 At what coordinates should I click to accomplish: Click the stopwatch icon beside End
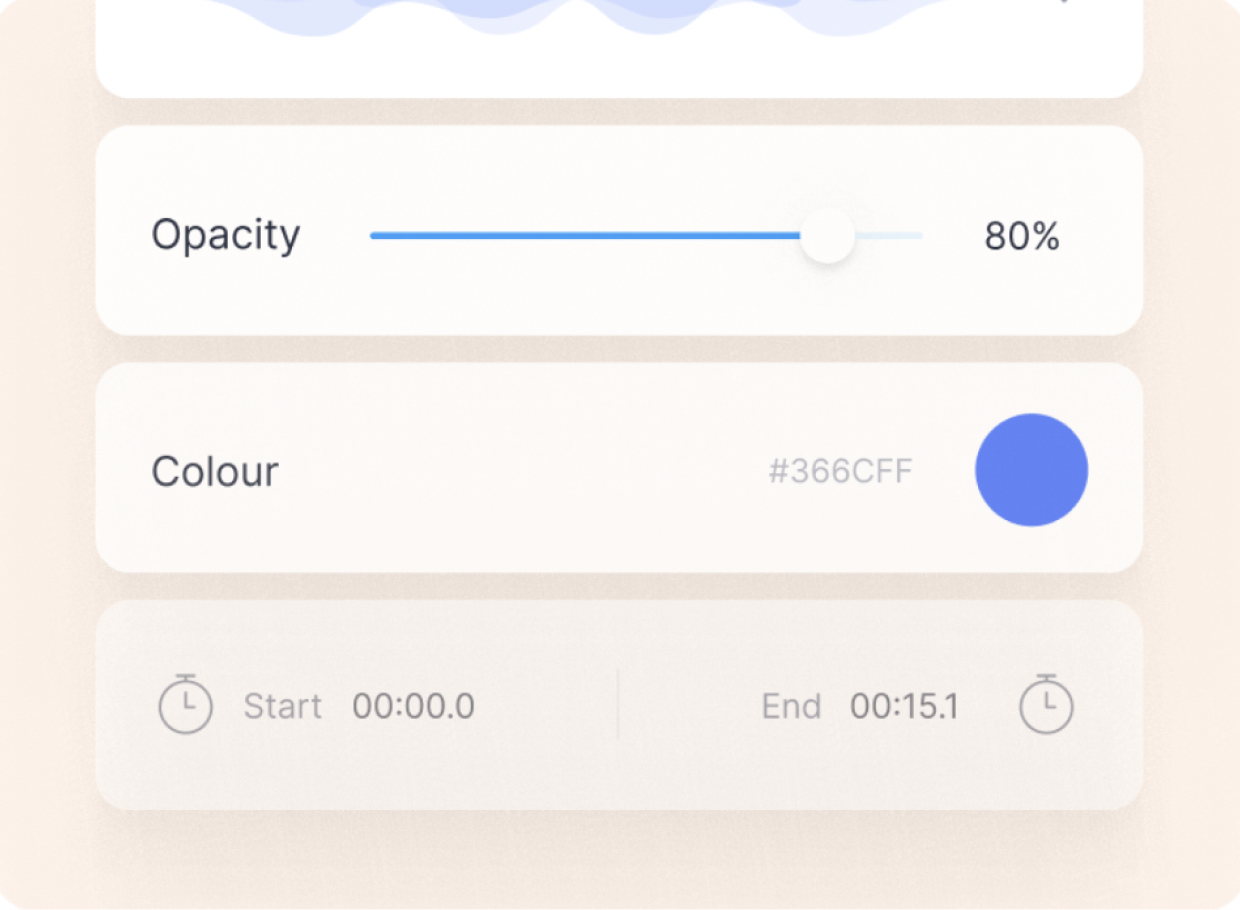(1046, 704)
